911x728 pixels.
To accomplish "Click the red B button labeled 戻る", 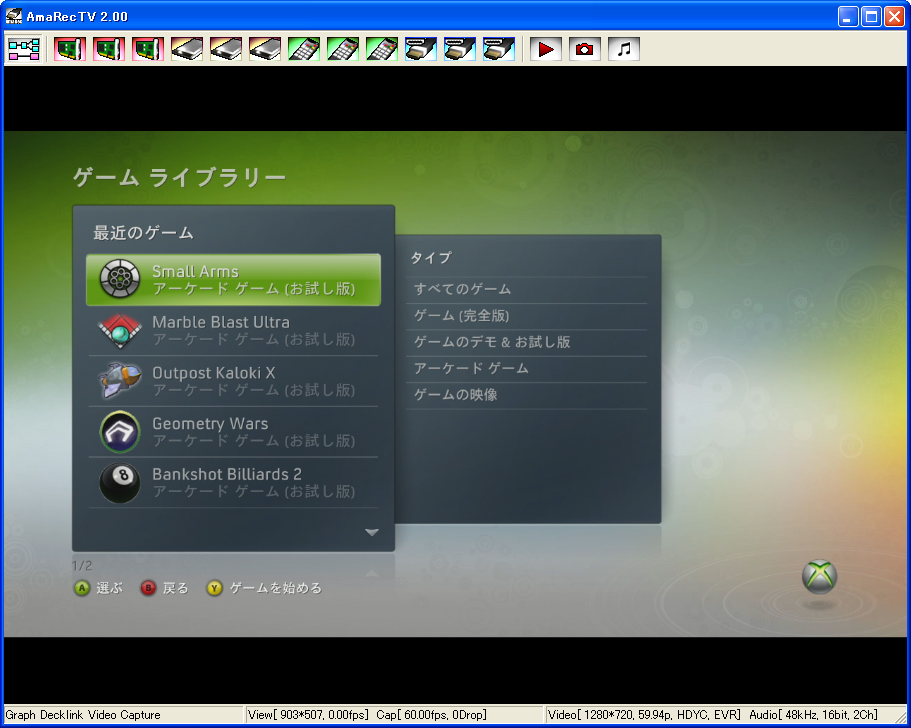I will coord(148,589).
